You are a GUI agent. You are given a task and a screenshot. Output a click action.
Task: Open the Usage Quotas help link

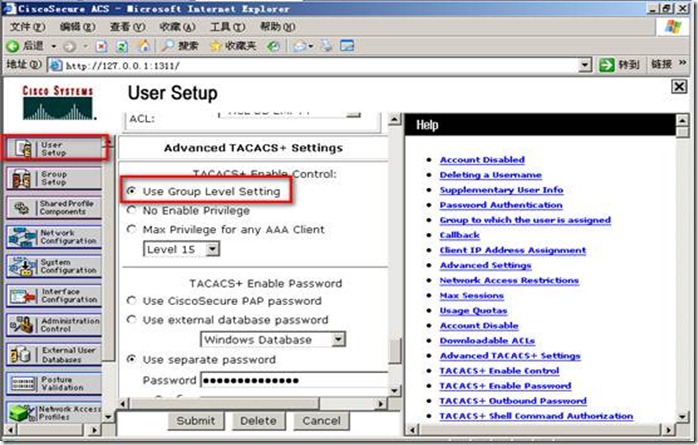coord(474,311)
